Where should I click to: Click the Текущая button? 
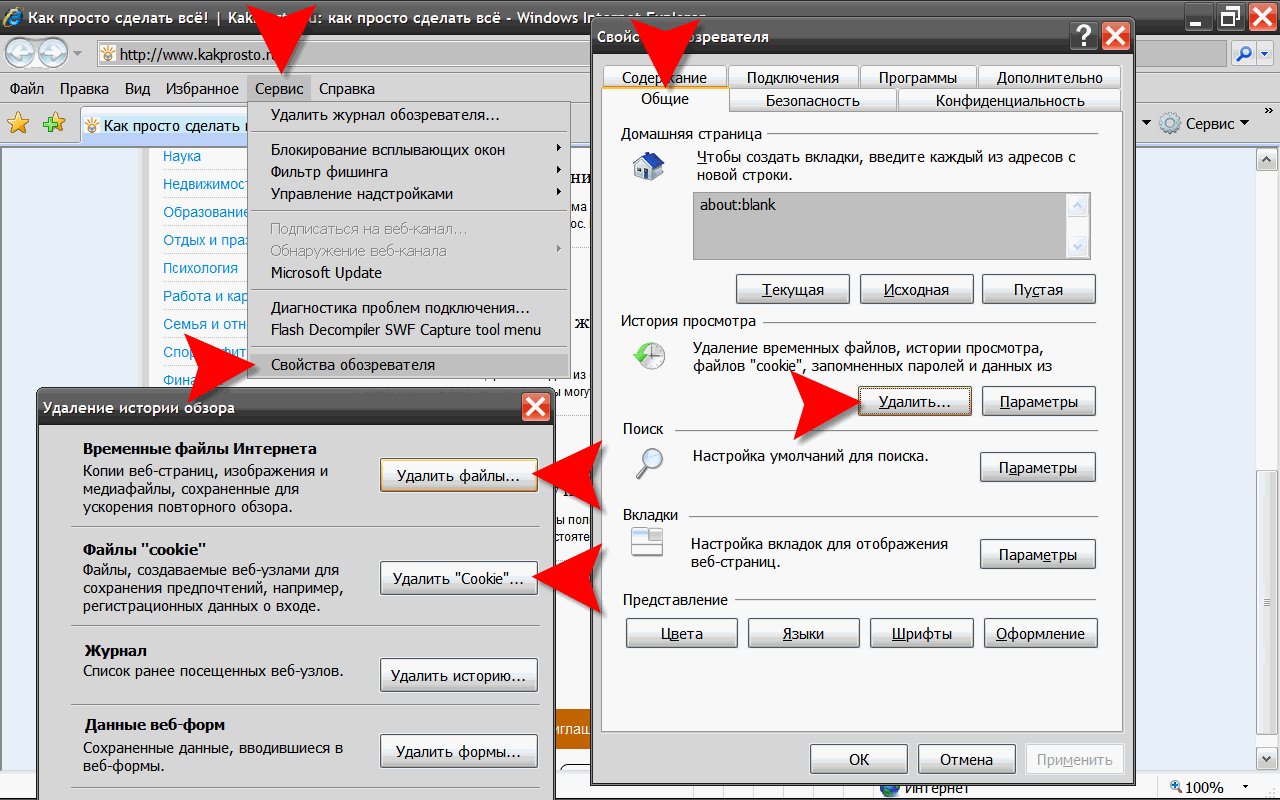pos(793,290)
